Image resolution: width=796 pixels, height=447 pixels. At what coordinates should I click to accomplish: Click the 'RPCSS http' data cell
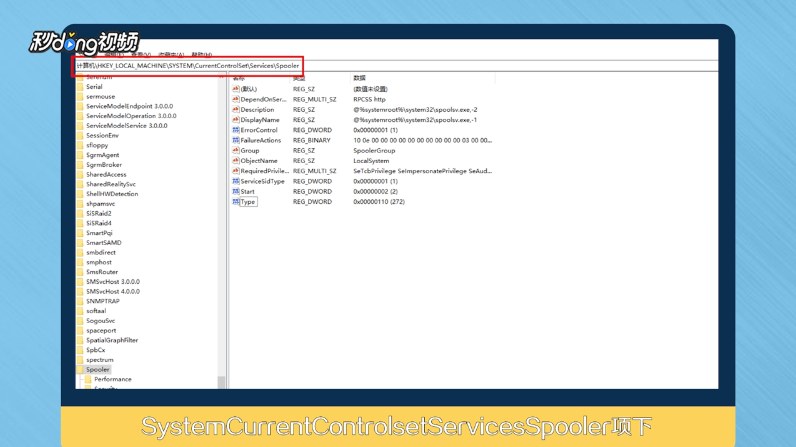coord(369,99)
